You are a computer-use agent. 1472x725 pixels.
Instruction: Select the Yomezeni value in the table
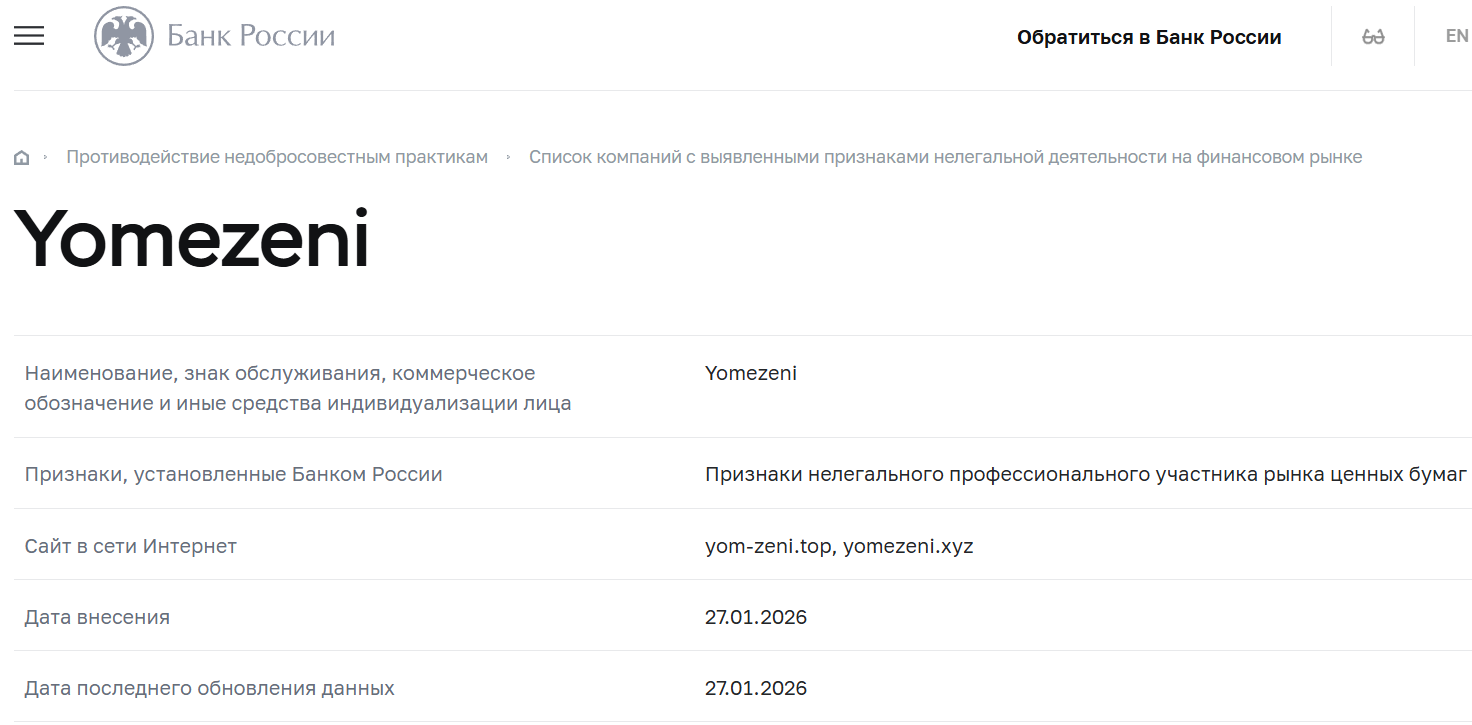tap(751, 373)
